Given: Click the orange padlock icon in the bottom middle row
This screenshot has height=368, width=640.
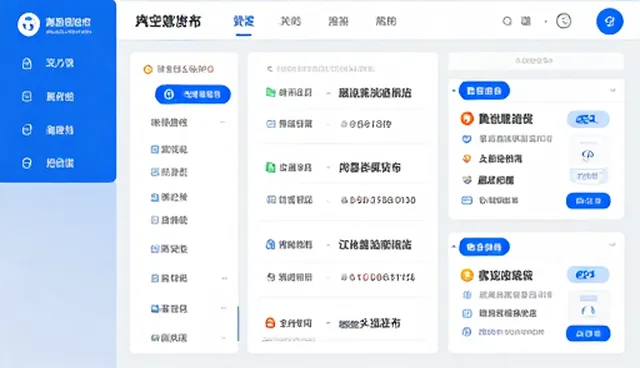Looking at the screenshot, I should pos(270,323).
